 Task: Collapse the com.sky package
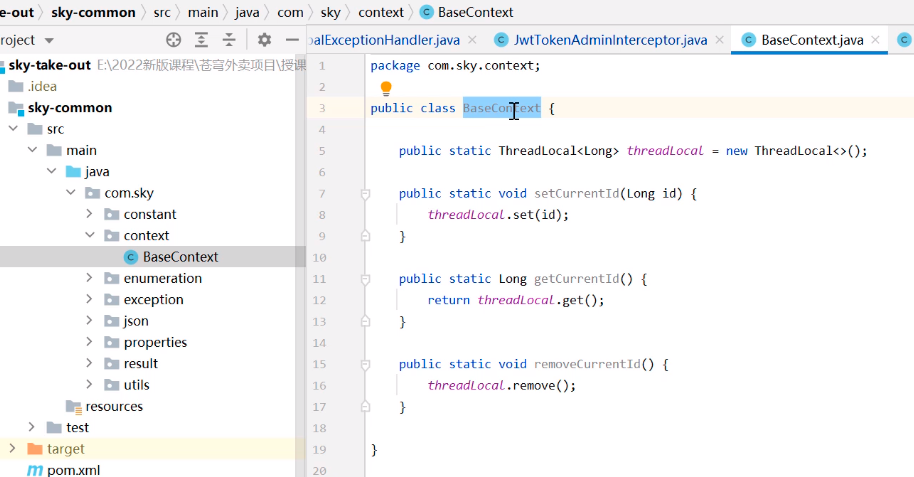pyautogui.click(x=71, y=193)
